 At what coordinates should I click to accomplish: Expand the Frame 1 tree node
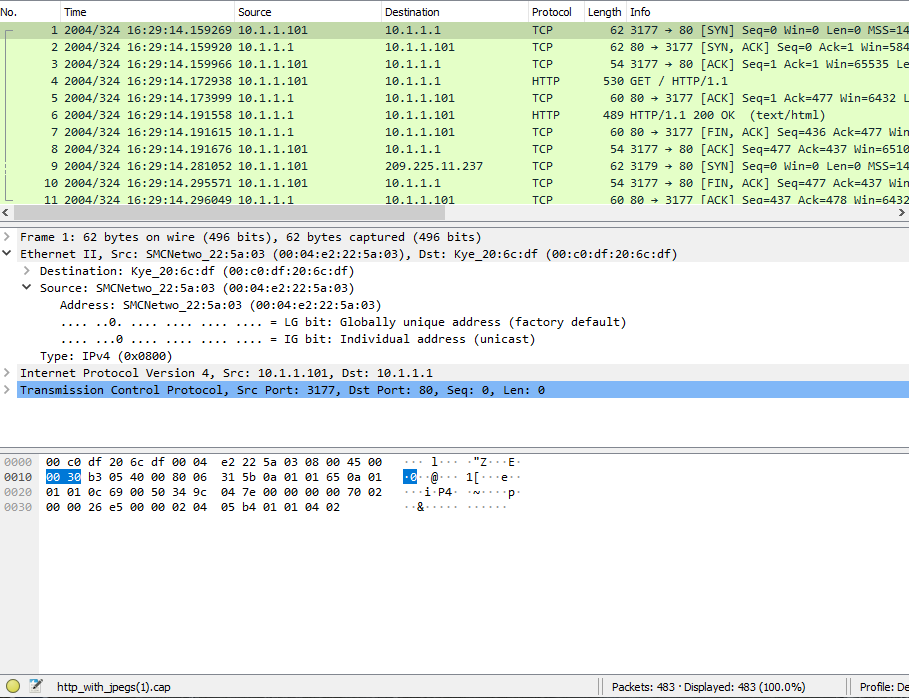(x=7, y=237)
